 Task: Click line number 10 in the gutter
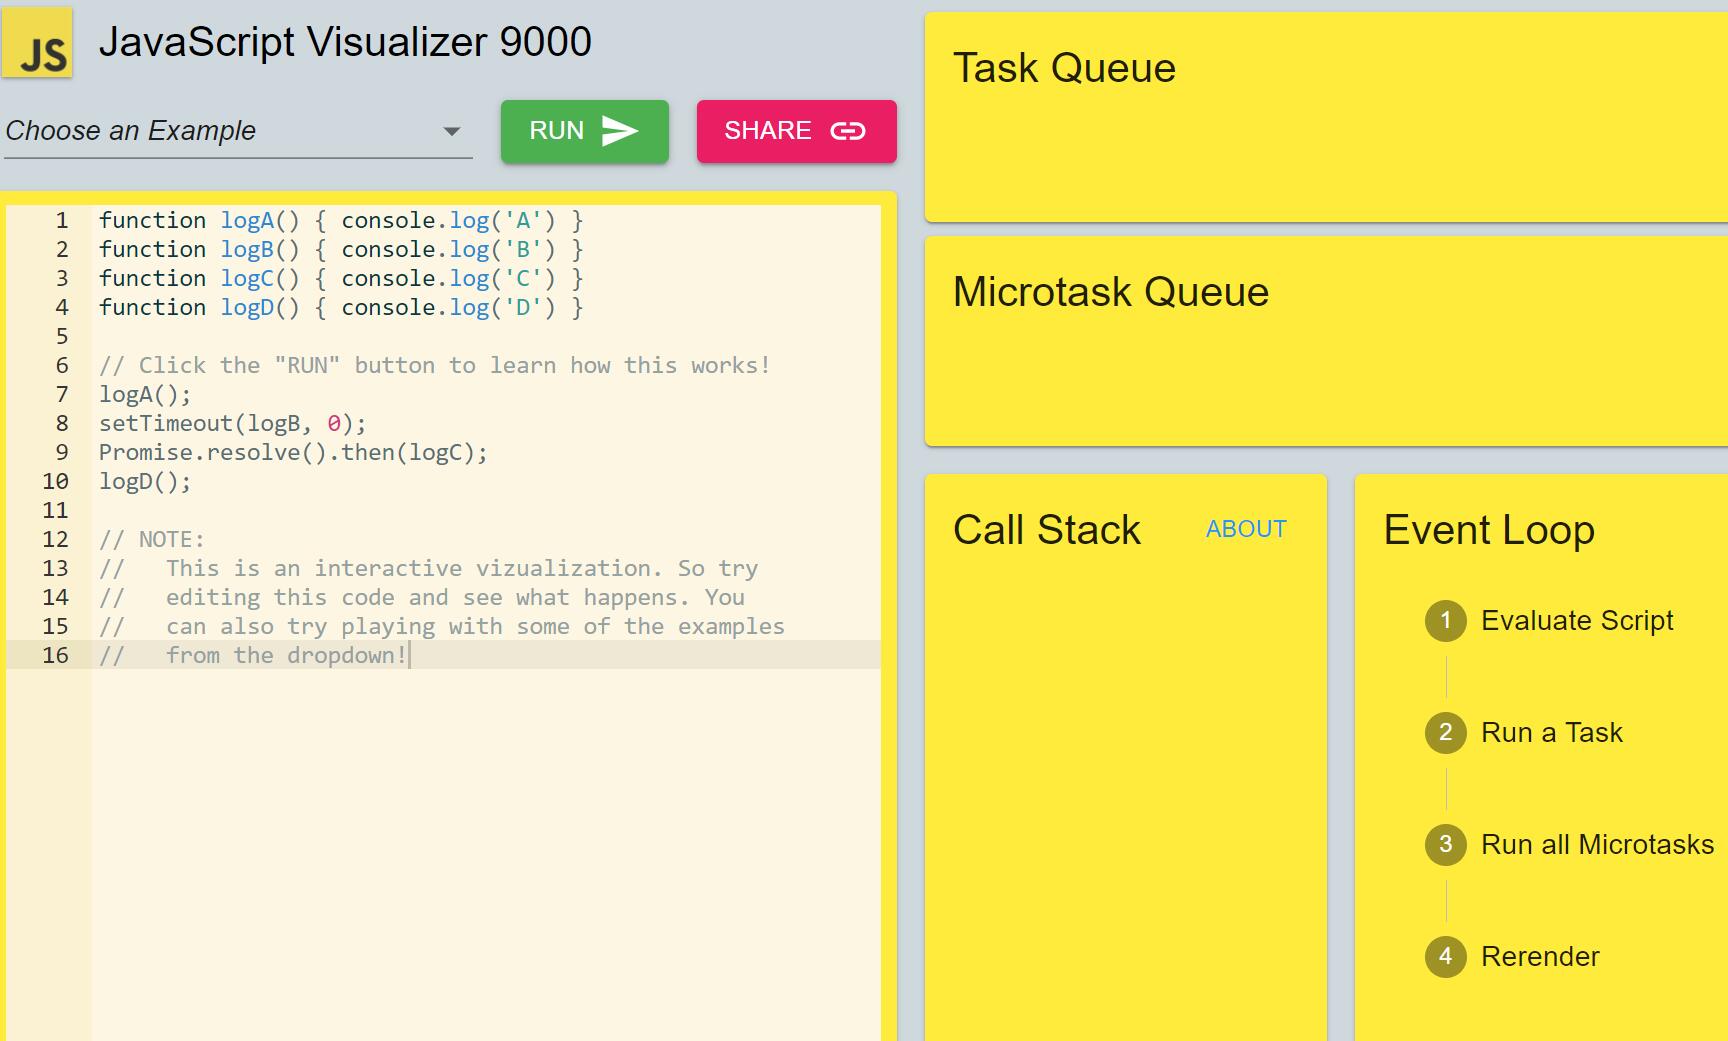[55, 482]
